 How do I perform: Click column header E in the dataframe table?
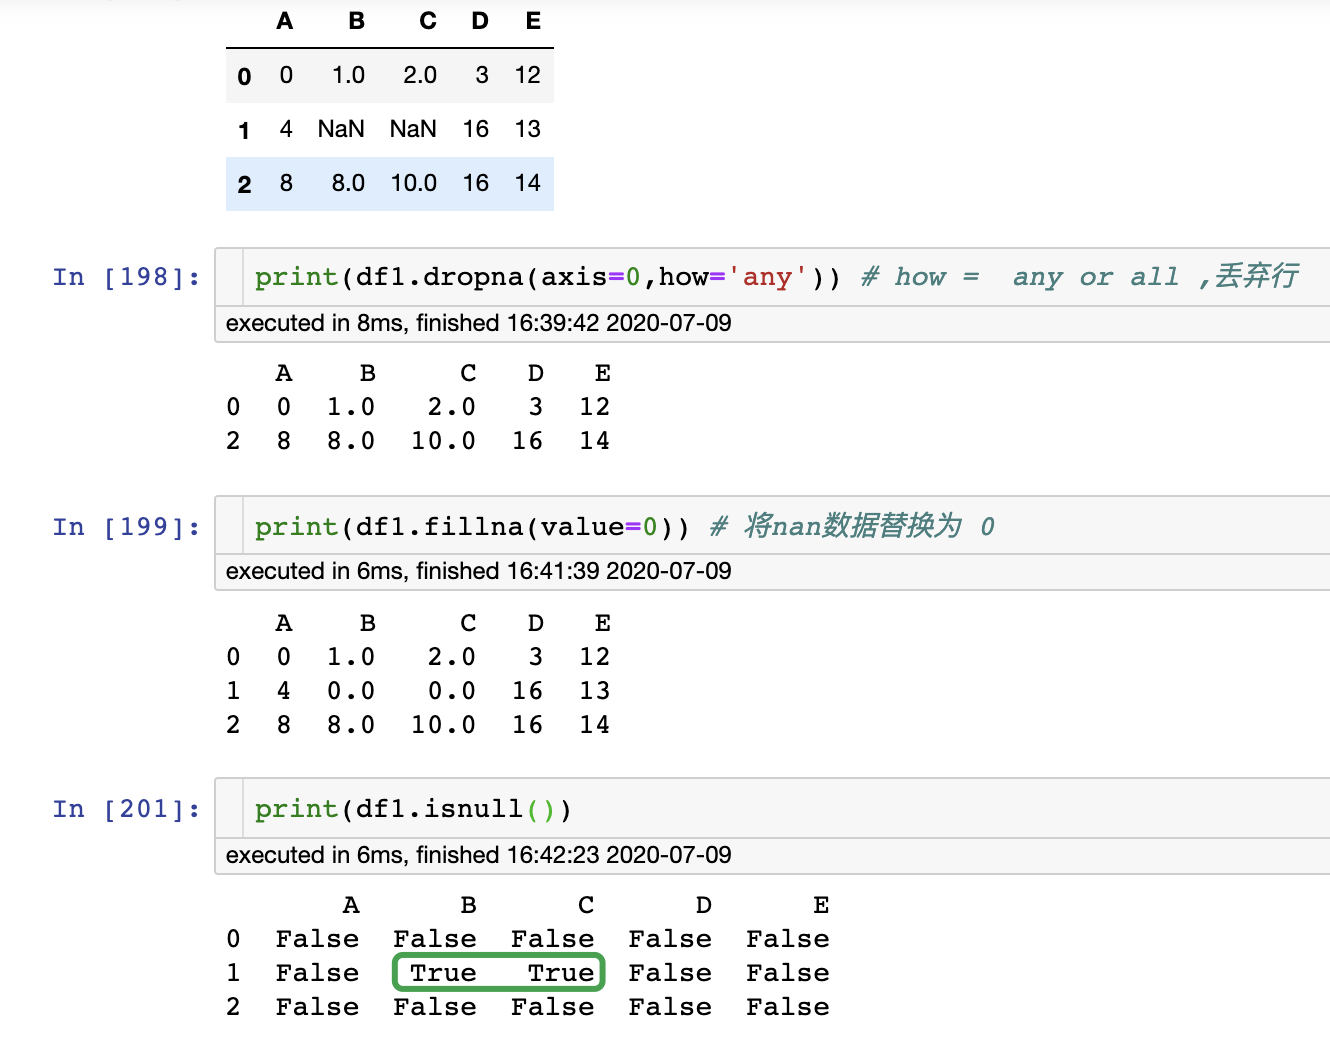(533, 21)
